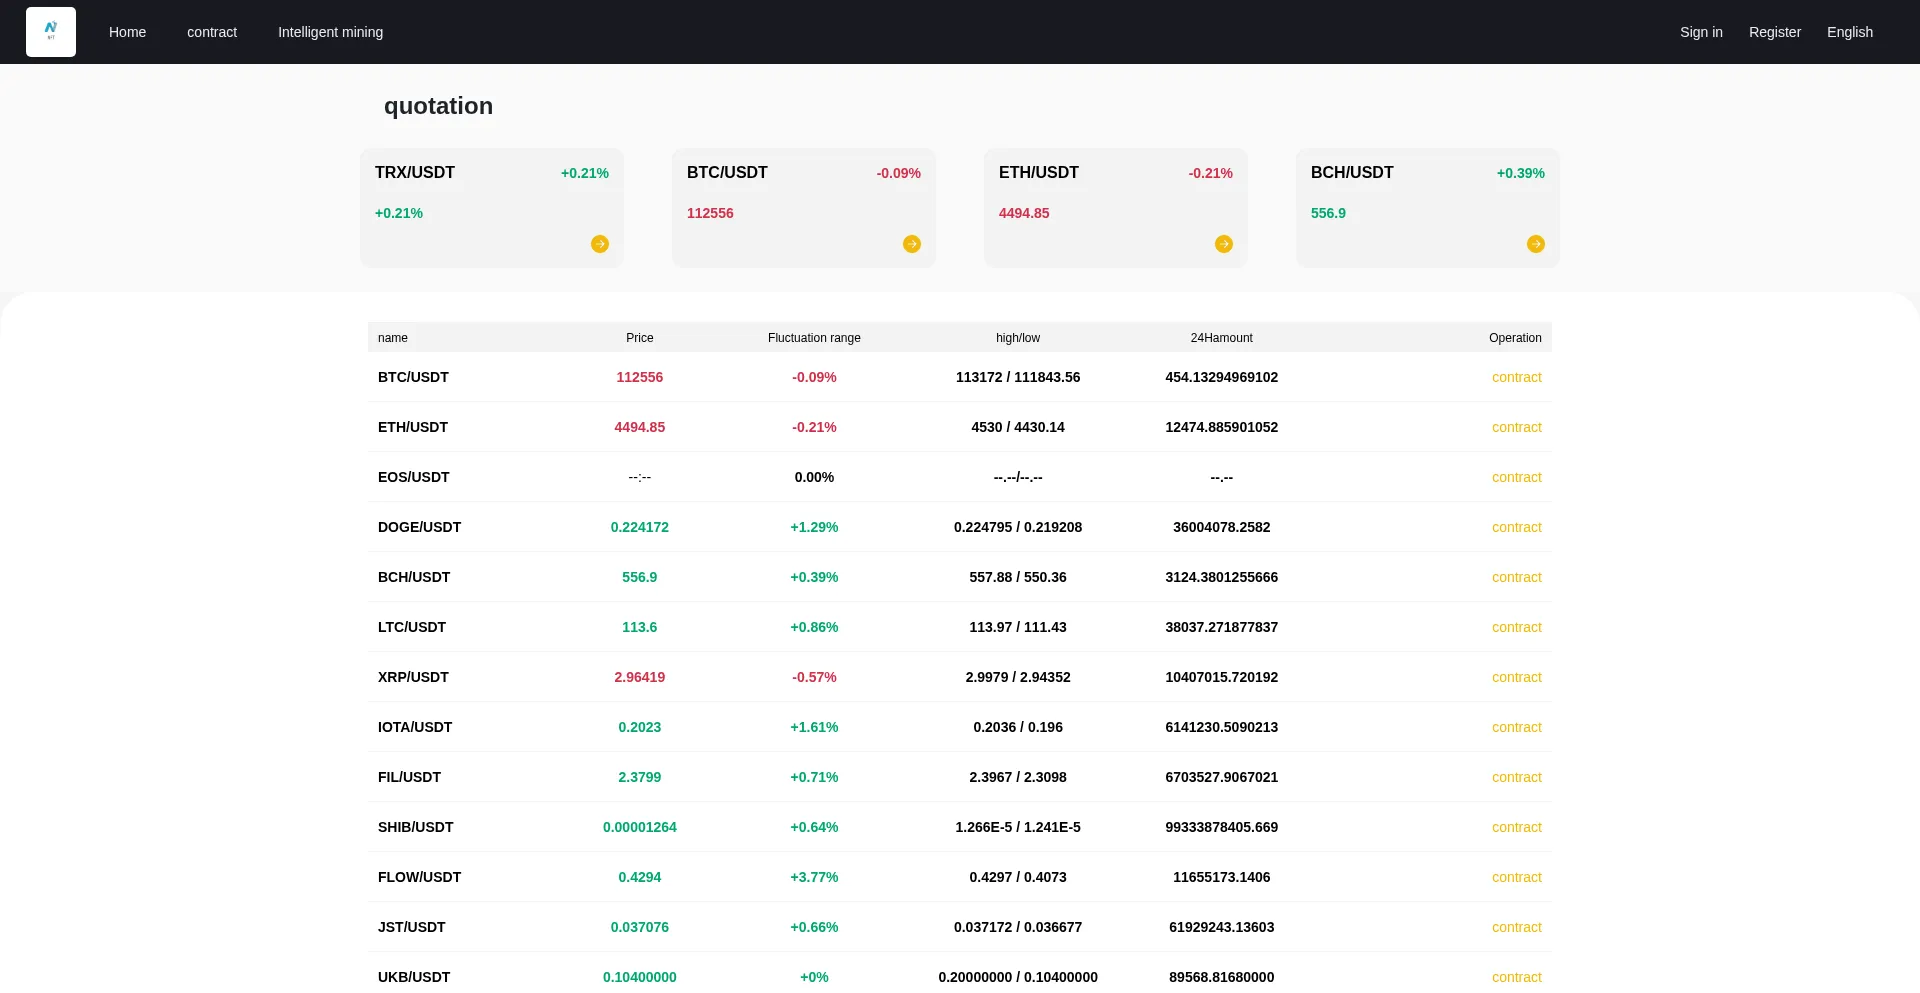Image resolution: width=1920 pixels, height=993 pixels.
Task: Open the Intelligent mining page
Action: [330, 32]
